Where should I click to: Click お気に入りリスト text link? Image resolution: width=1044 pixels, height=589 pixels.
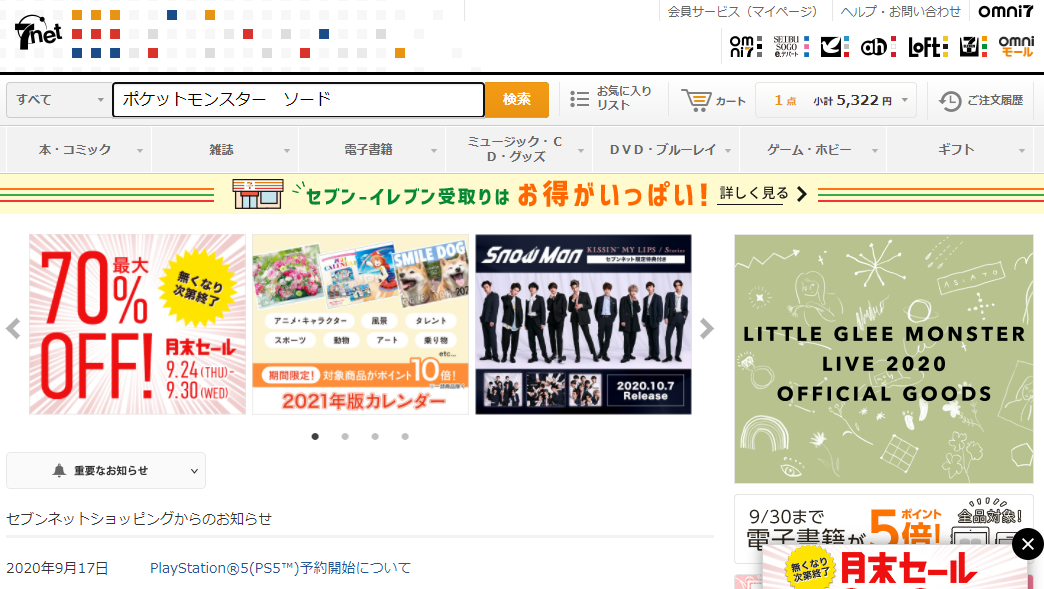pyautogui.click(x=624, y=98)
